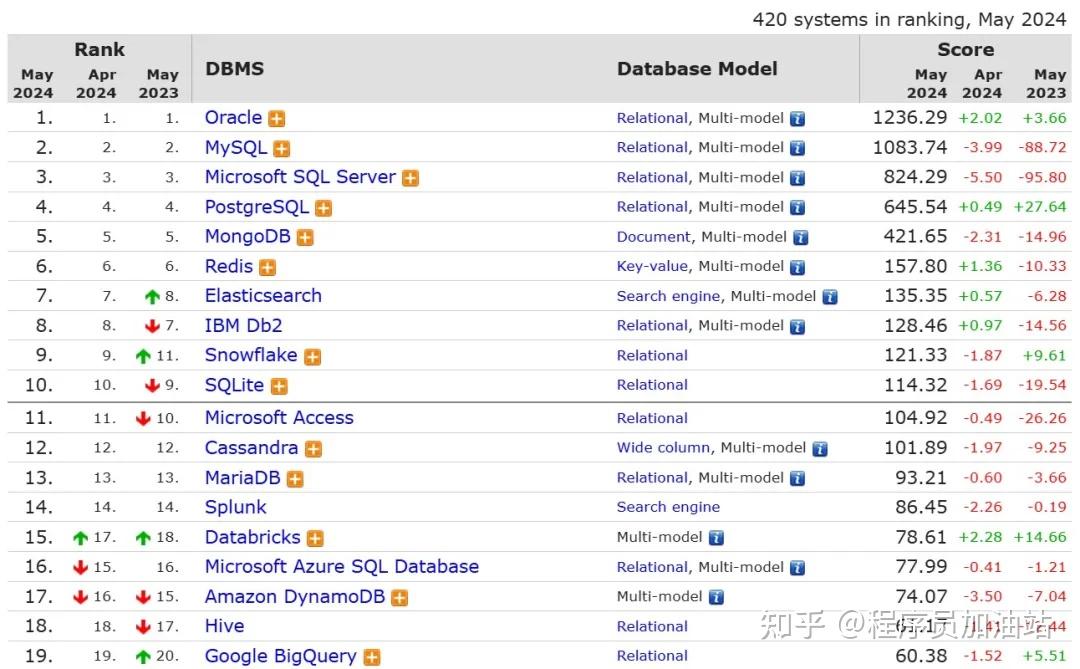
Task: Click the orange plus icon after PostgreSQL
Action: pos(323,208)
